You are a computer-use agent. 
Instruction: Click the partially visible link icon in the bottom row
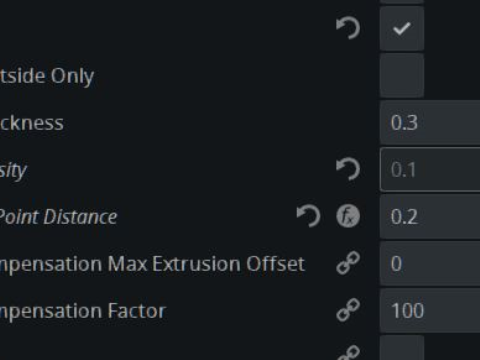348,353
